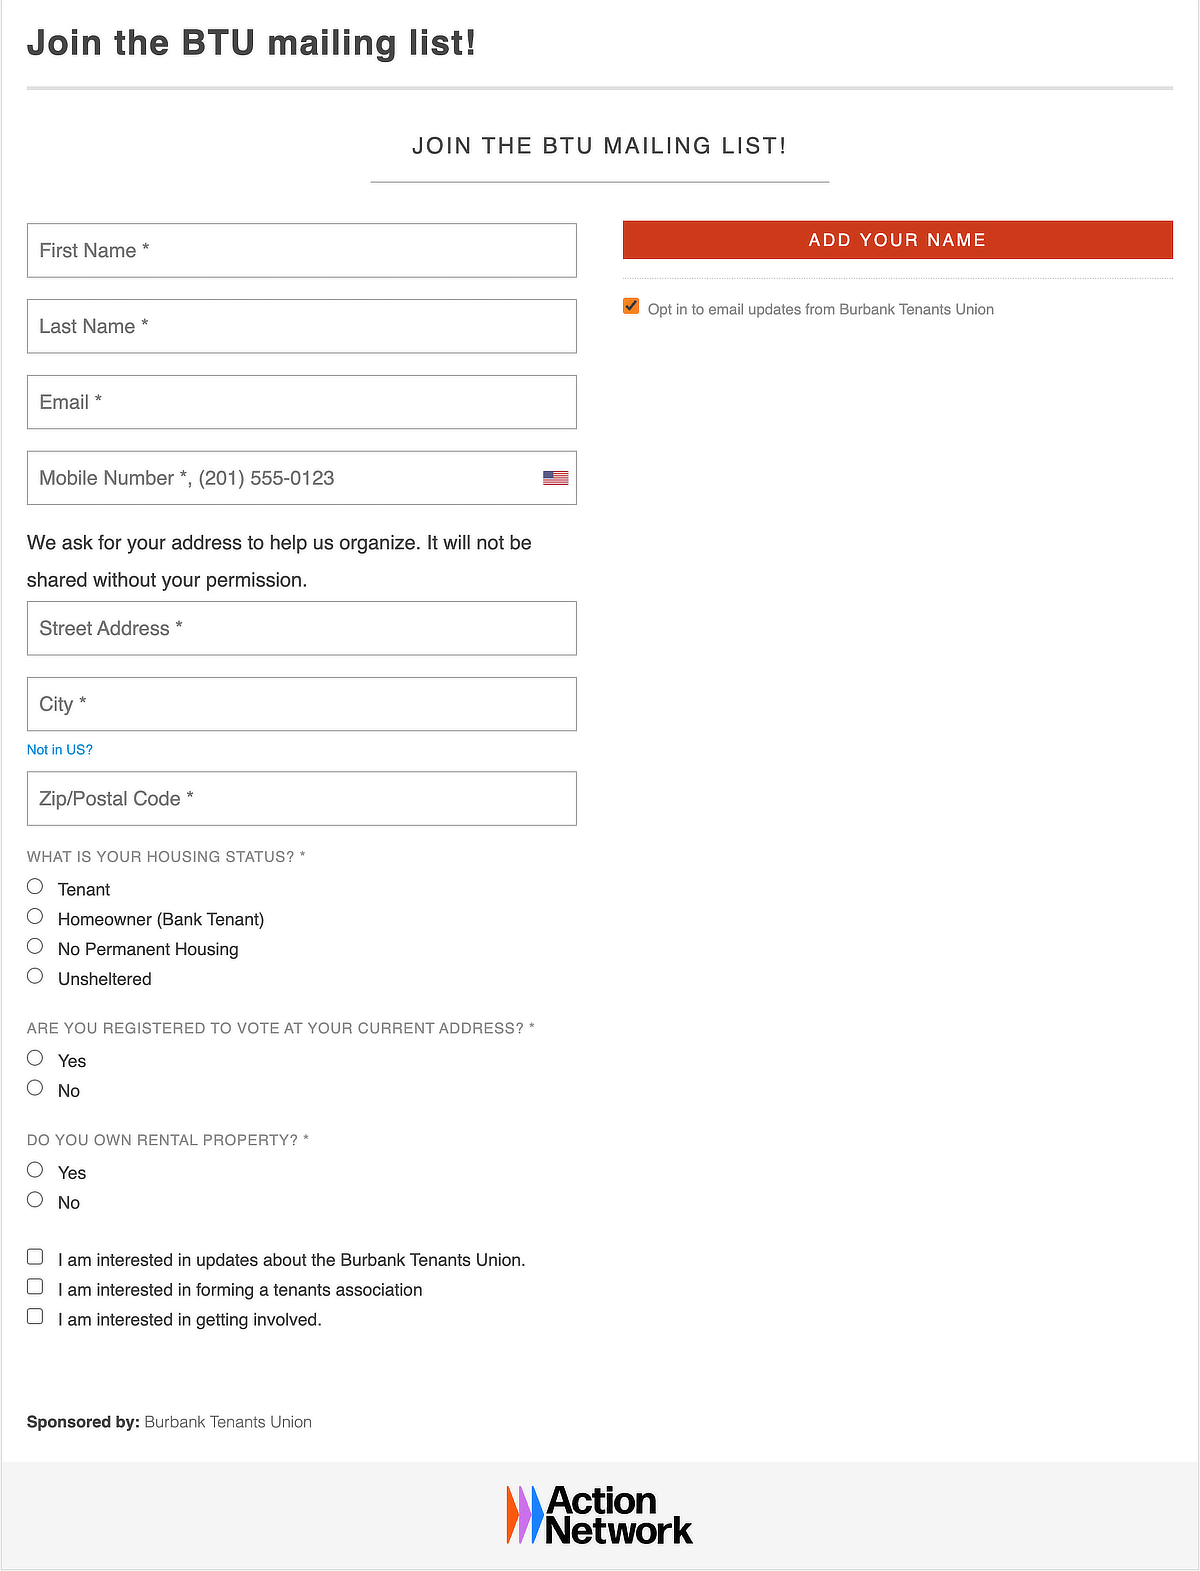This screenshot has width=1200, height=1571.
Task: Uncheck opt in to email updates checkbox
Action: tap(630, 306)
